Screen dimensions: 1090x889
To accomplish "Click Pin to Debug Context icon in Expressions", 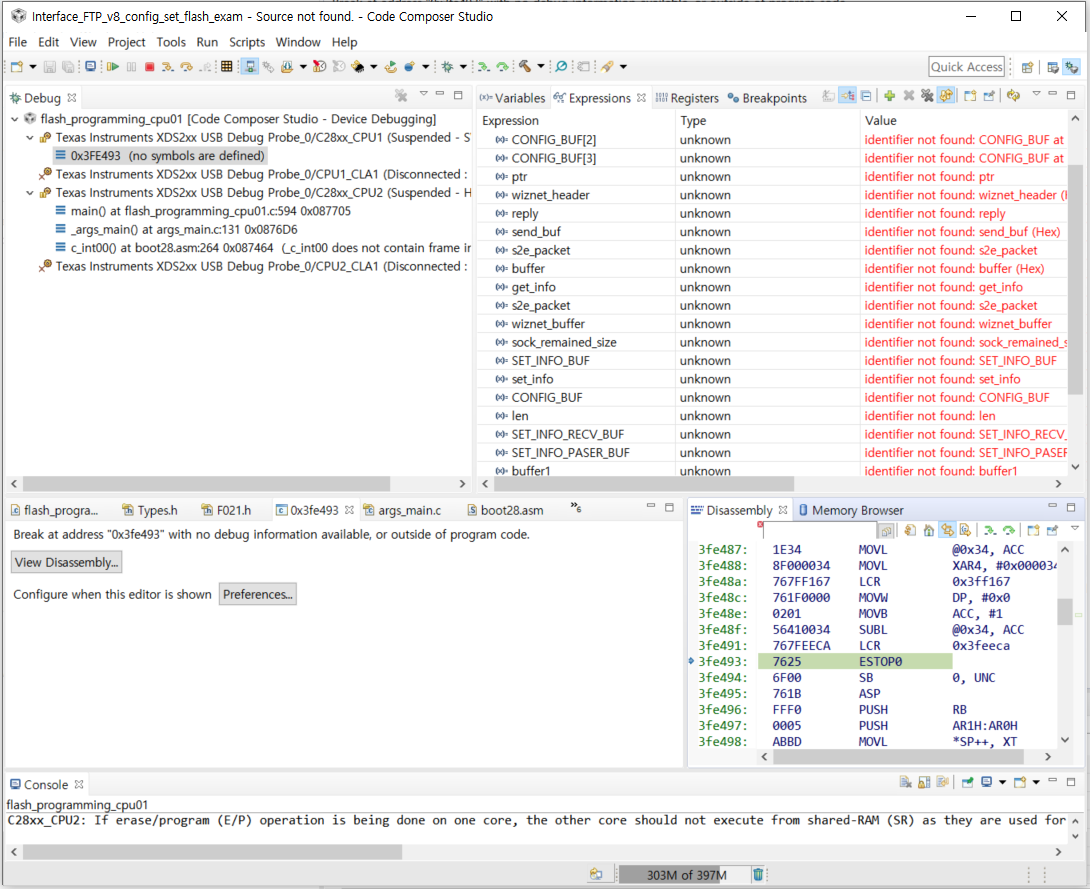I will 989,96.
